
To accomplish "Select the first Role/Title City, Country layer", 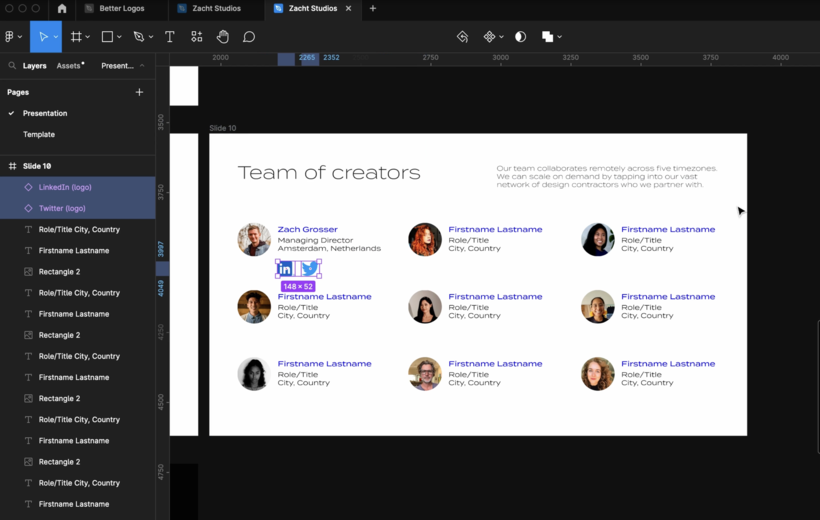I will click(x=77, y=229).
